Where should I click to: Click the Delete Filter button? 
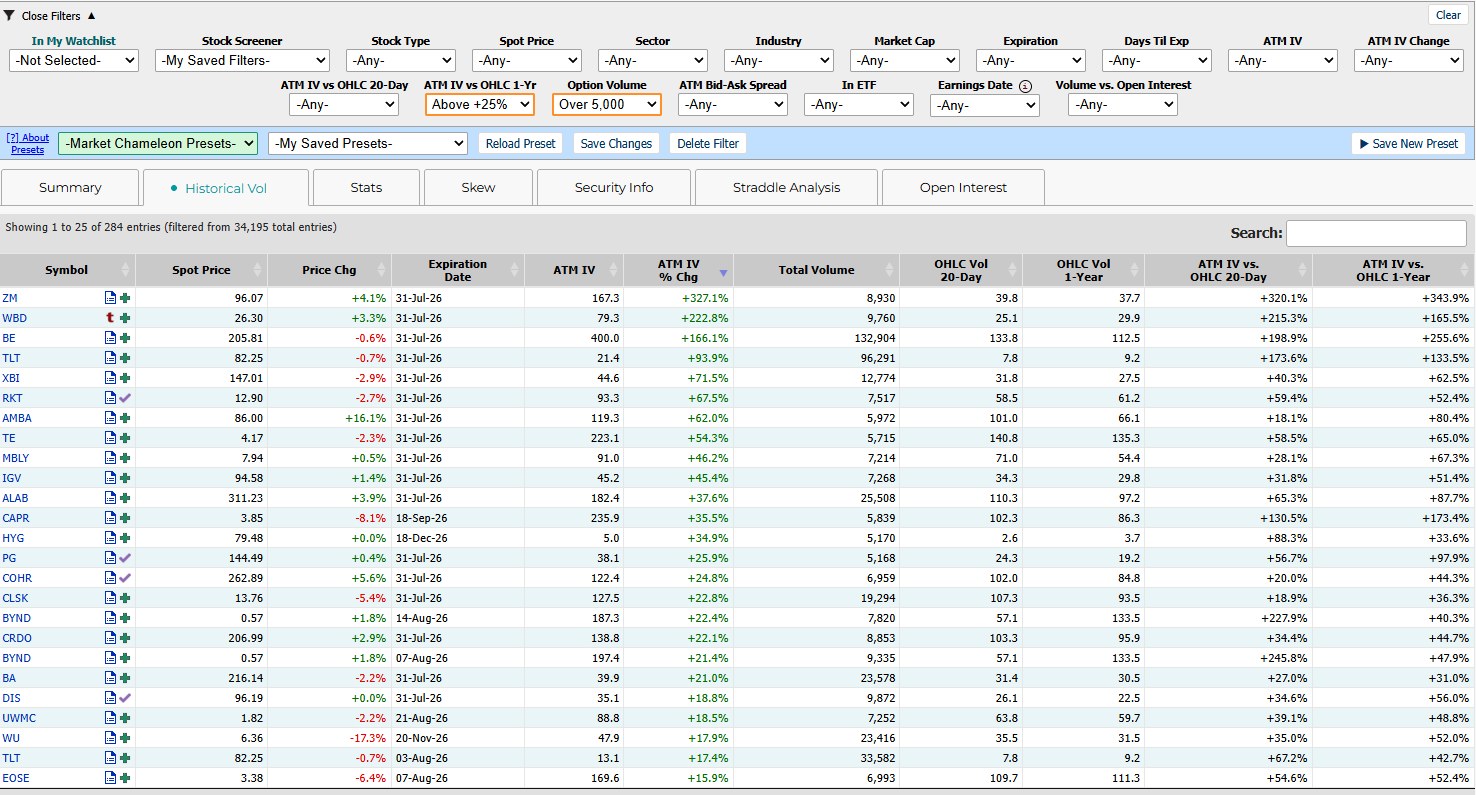[x=708, y=143]
